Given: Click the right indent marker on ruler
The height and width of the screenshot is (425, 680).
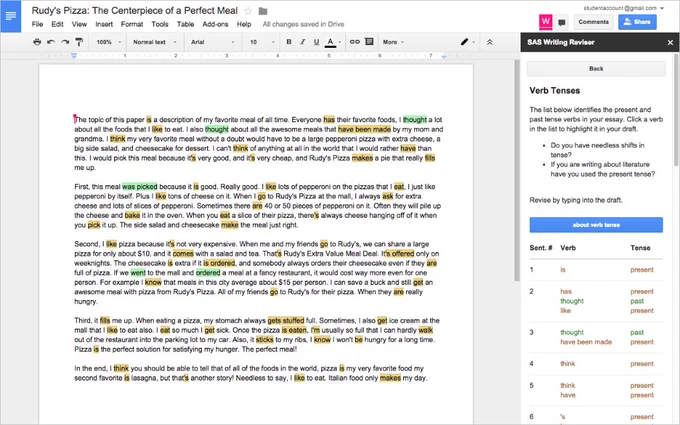Looking at the screenshot, I should [x=443, y=56].
